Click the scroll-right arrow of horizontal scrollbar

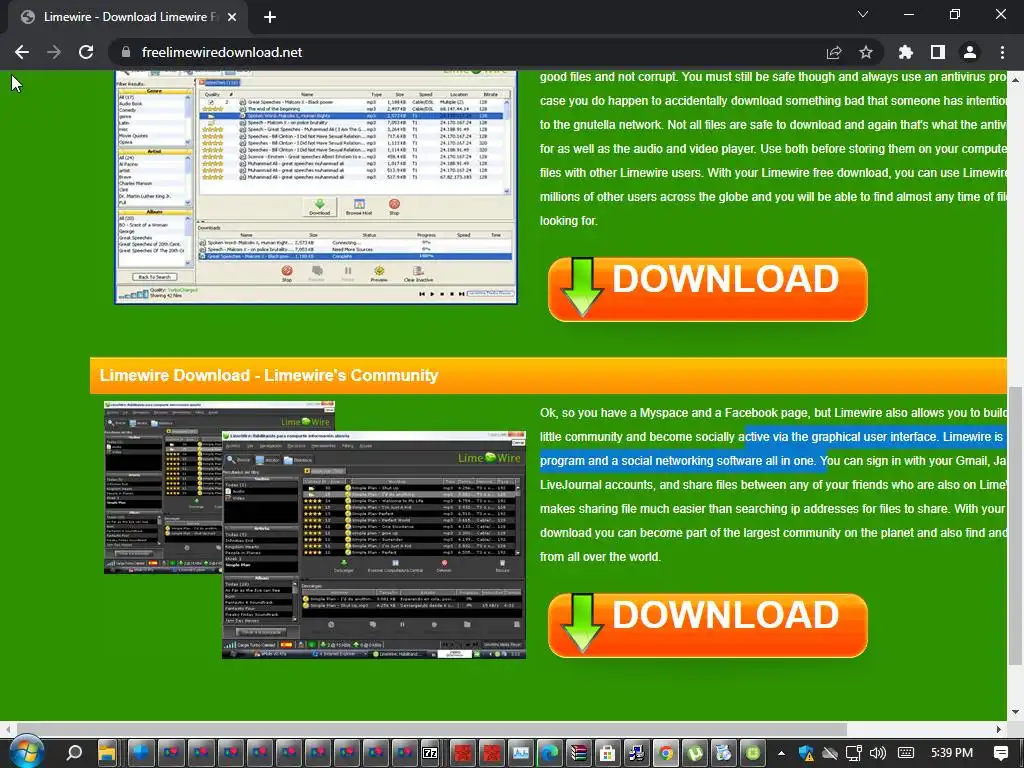[999, 729]
